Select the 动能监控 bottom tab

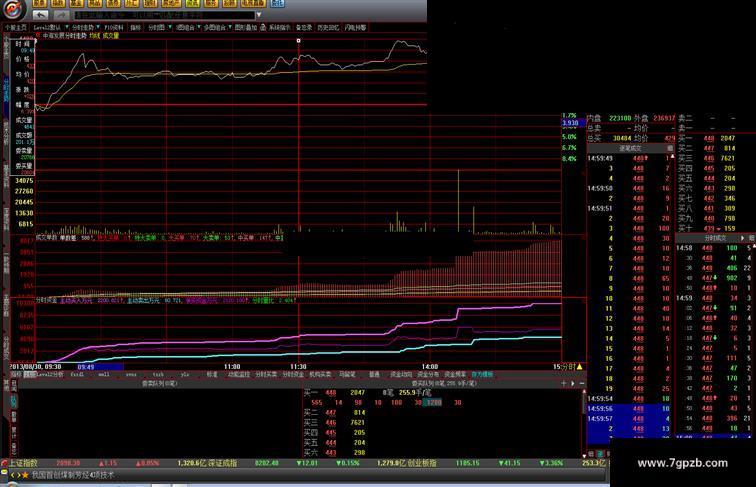(x=239, y=374)
